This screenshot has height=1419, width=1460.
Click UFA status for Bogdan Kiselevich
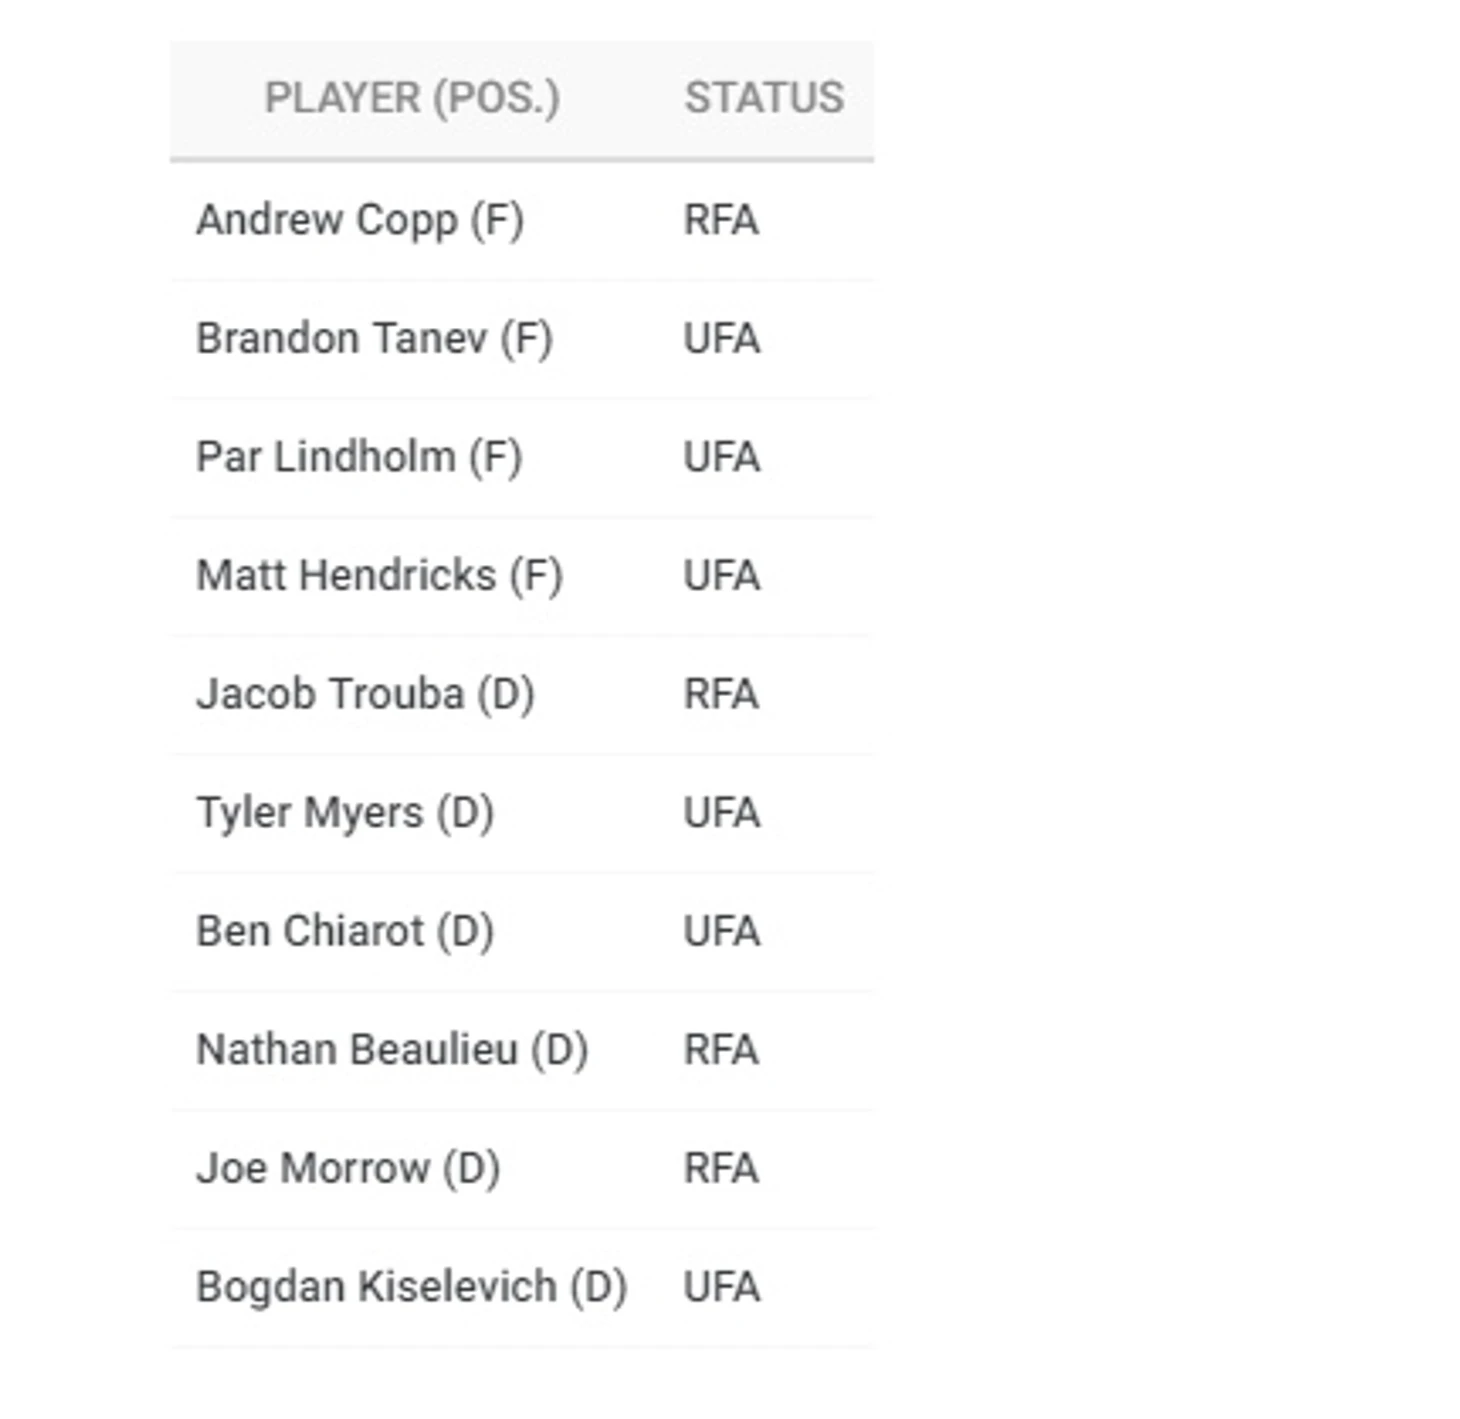click(722, 1287)
